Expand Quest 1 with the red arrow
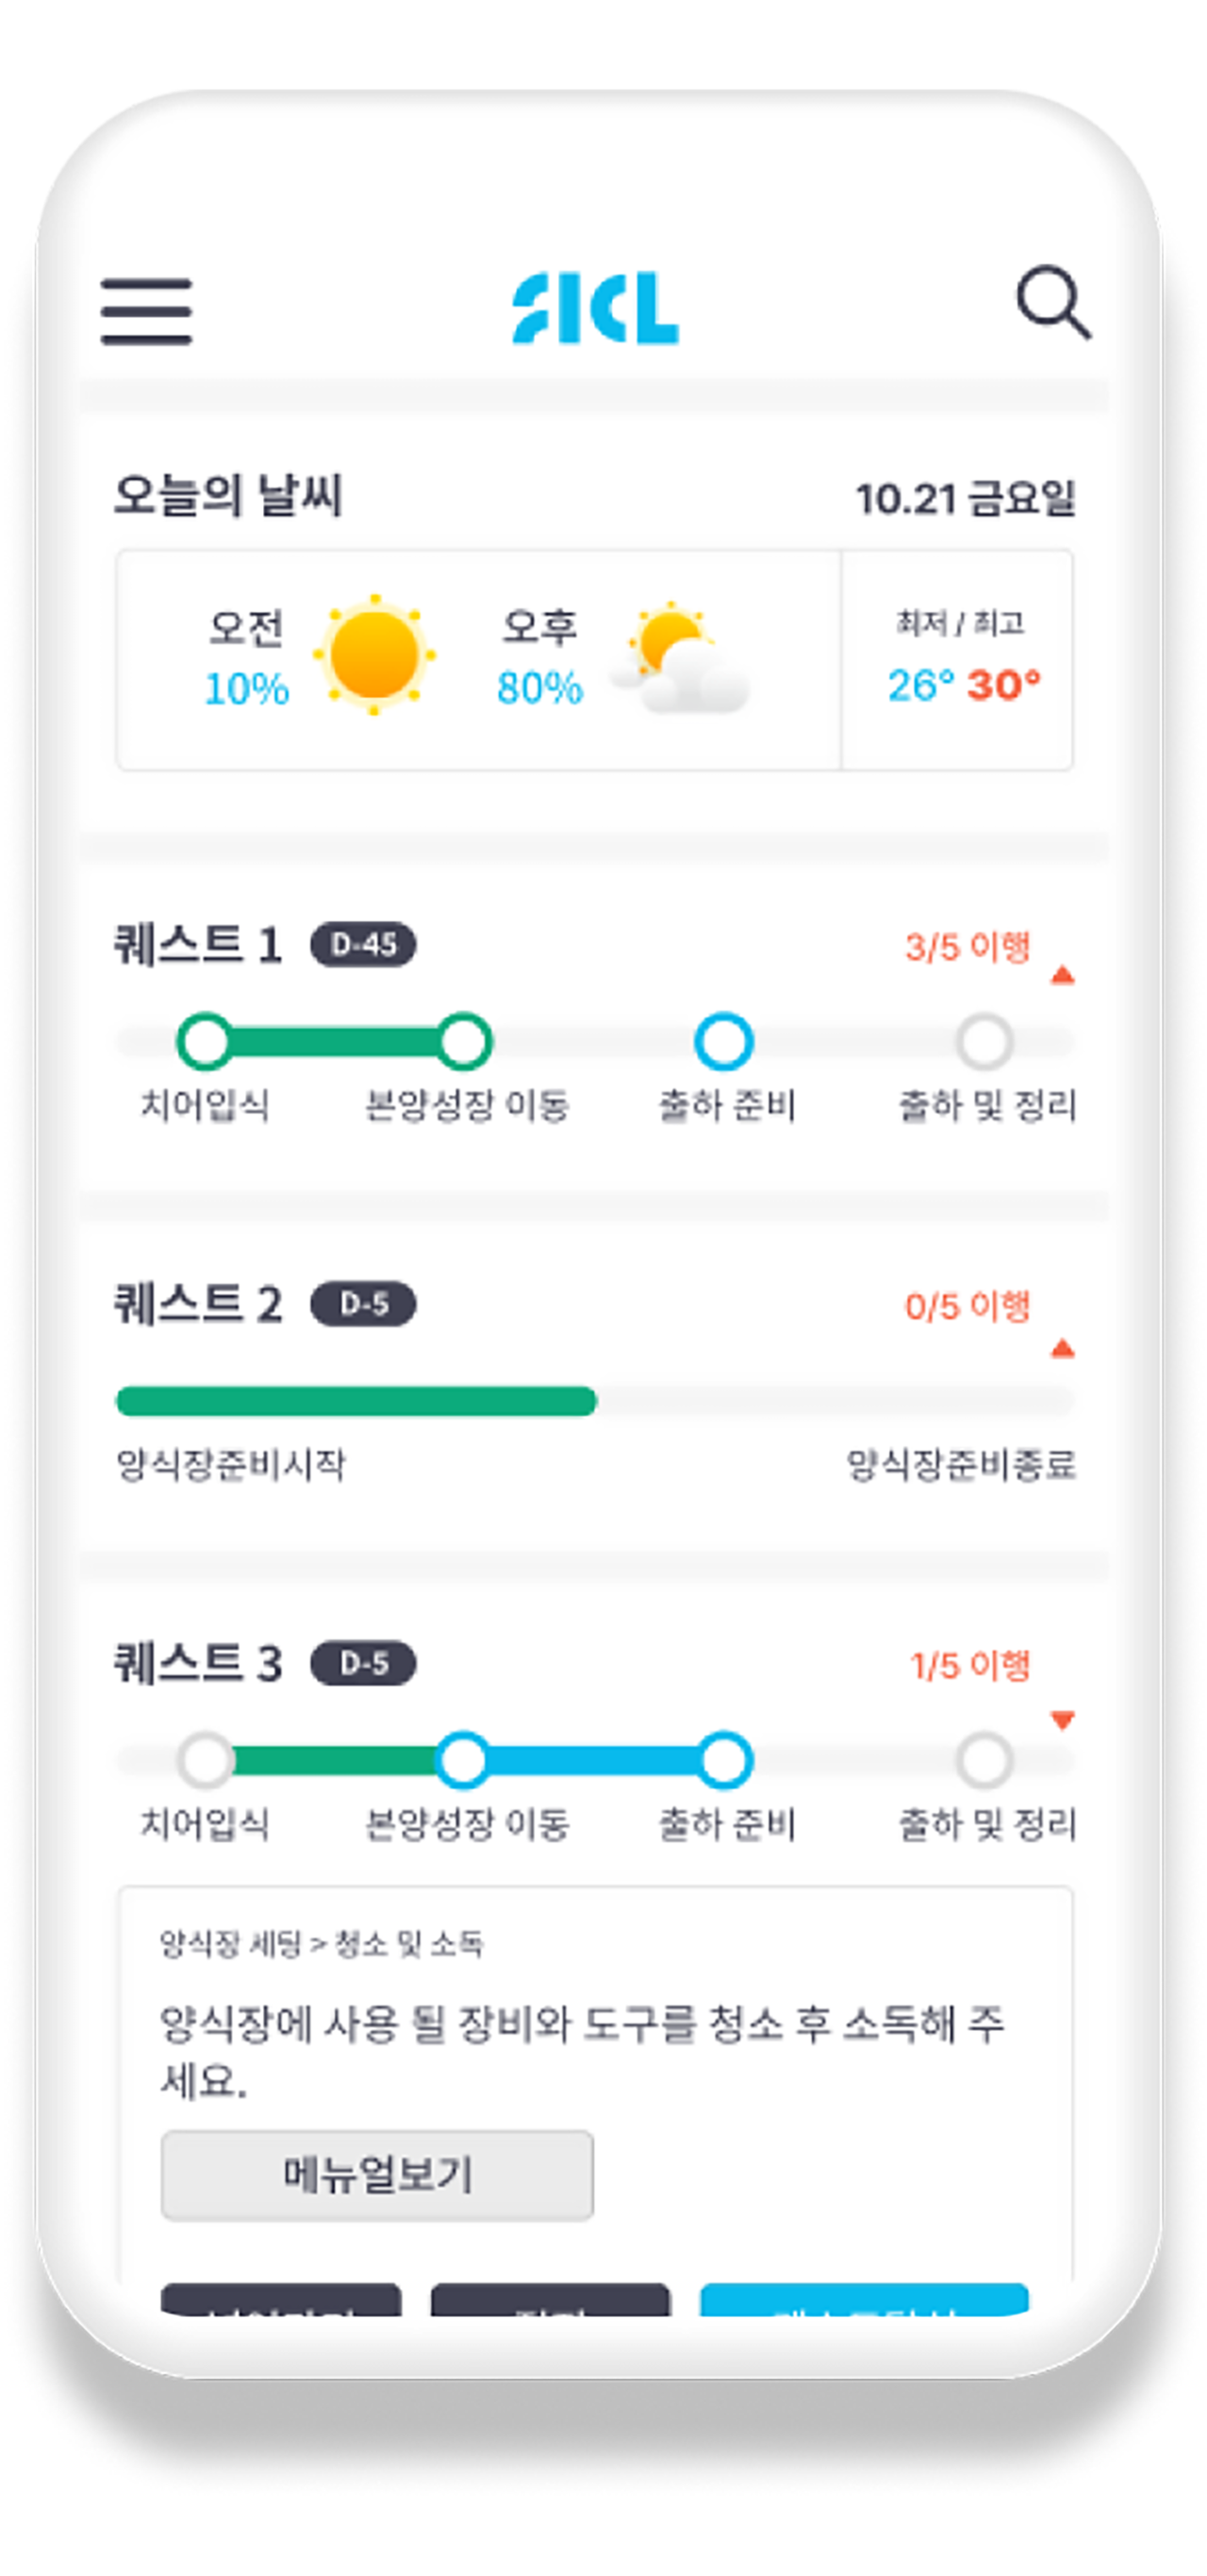This screenshot has height=2576, width=1207. point(1062,975)
